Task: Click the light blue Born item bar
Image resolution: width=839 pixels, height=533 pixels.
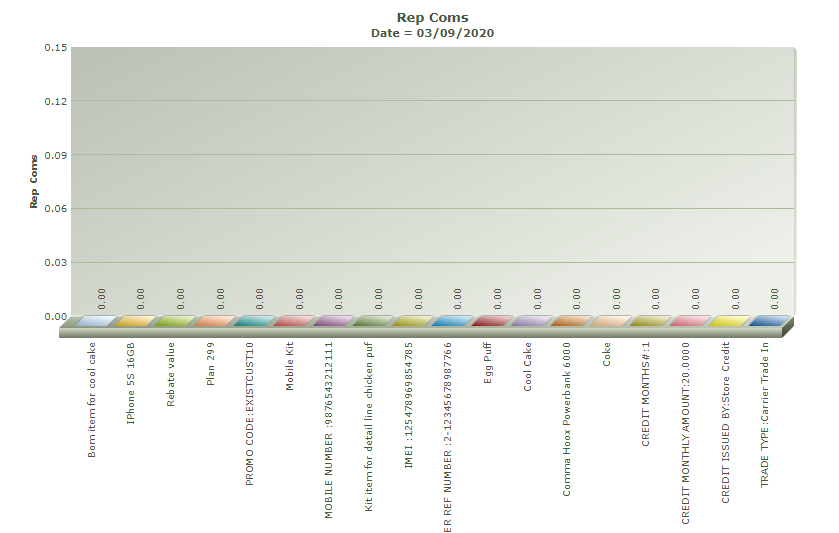Action: [x=96, y=321]
